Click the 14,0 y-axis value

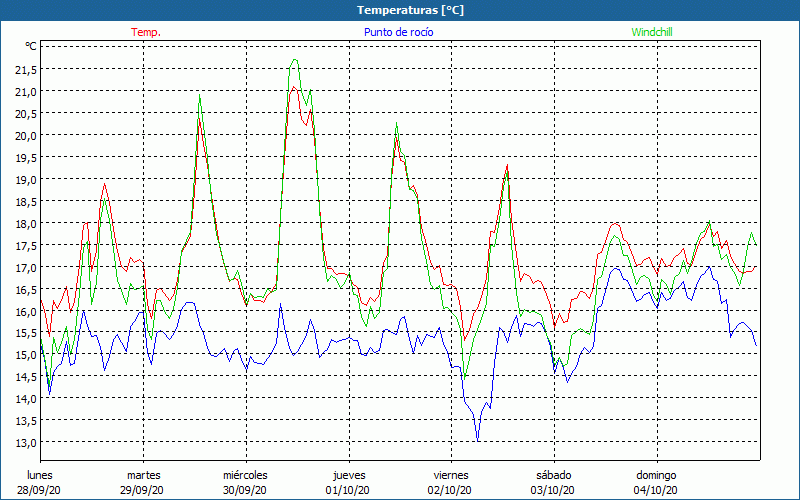tap(26, 399)
